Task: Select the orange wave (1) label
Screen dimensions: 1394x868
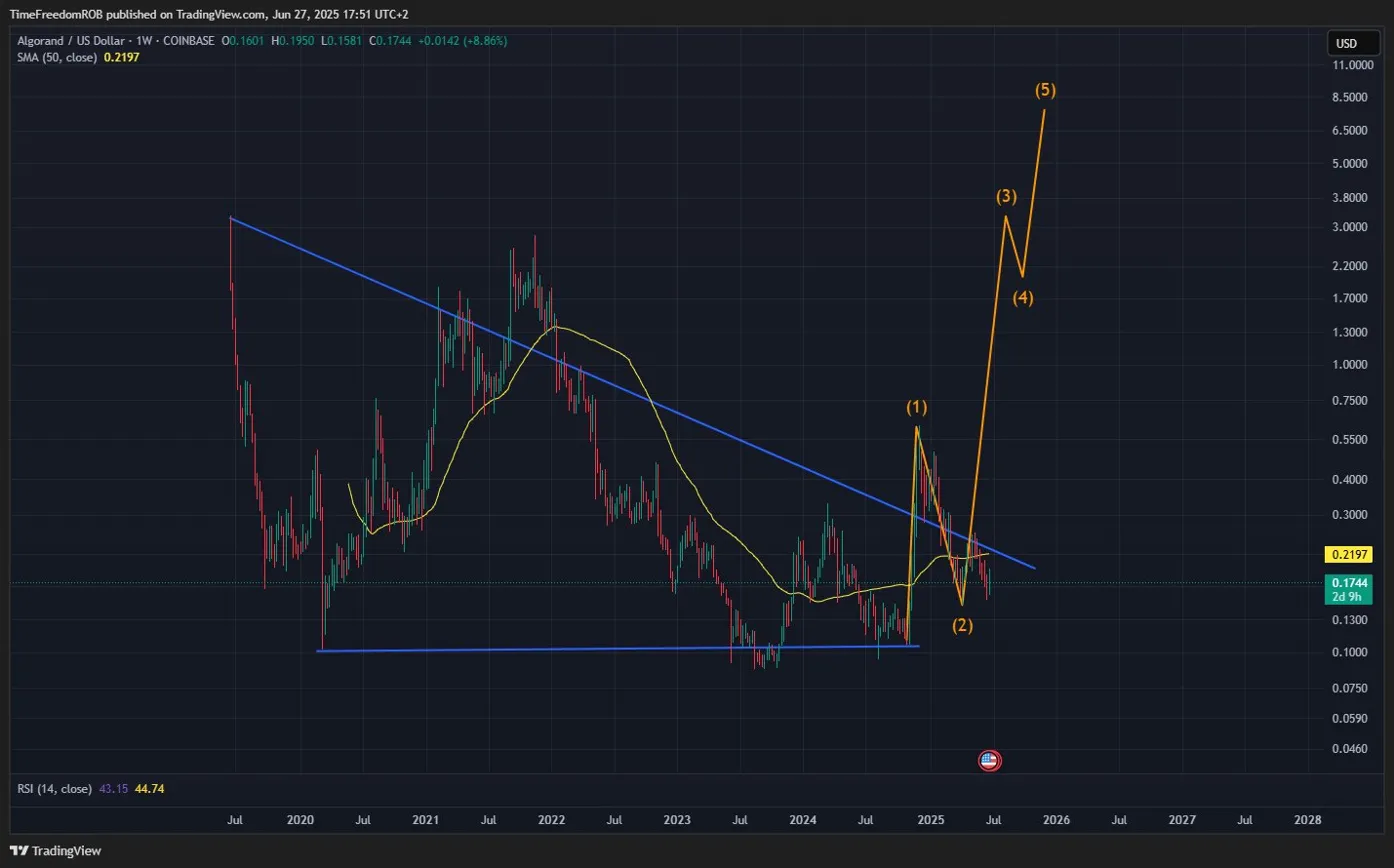Action: [x=917, y=407]
